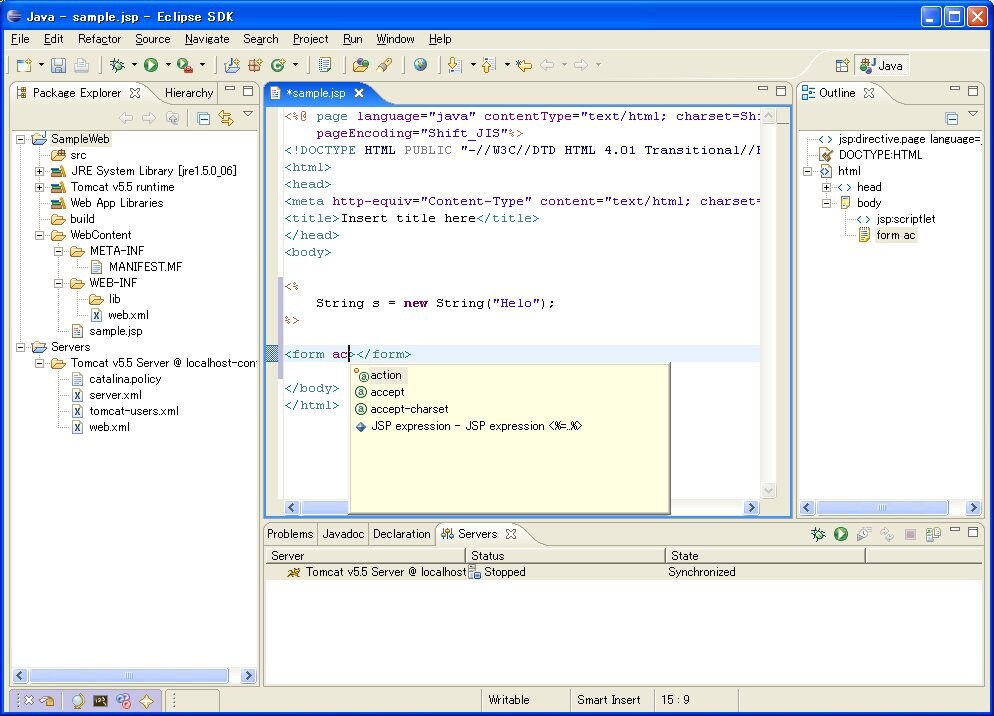Click the New Java Class icon
The width and height of the screenshot is (994, 716).
click(x=278, y=65)
